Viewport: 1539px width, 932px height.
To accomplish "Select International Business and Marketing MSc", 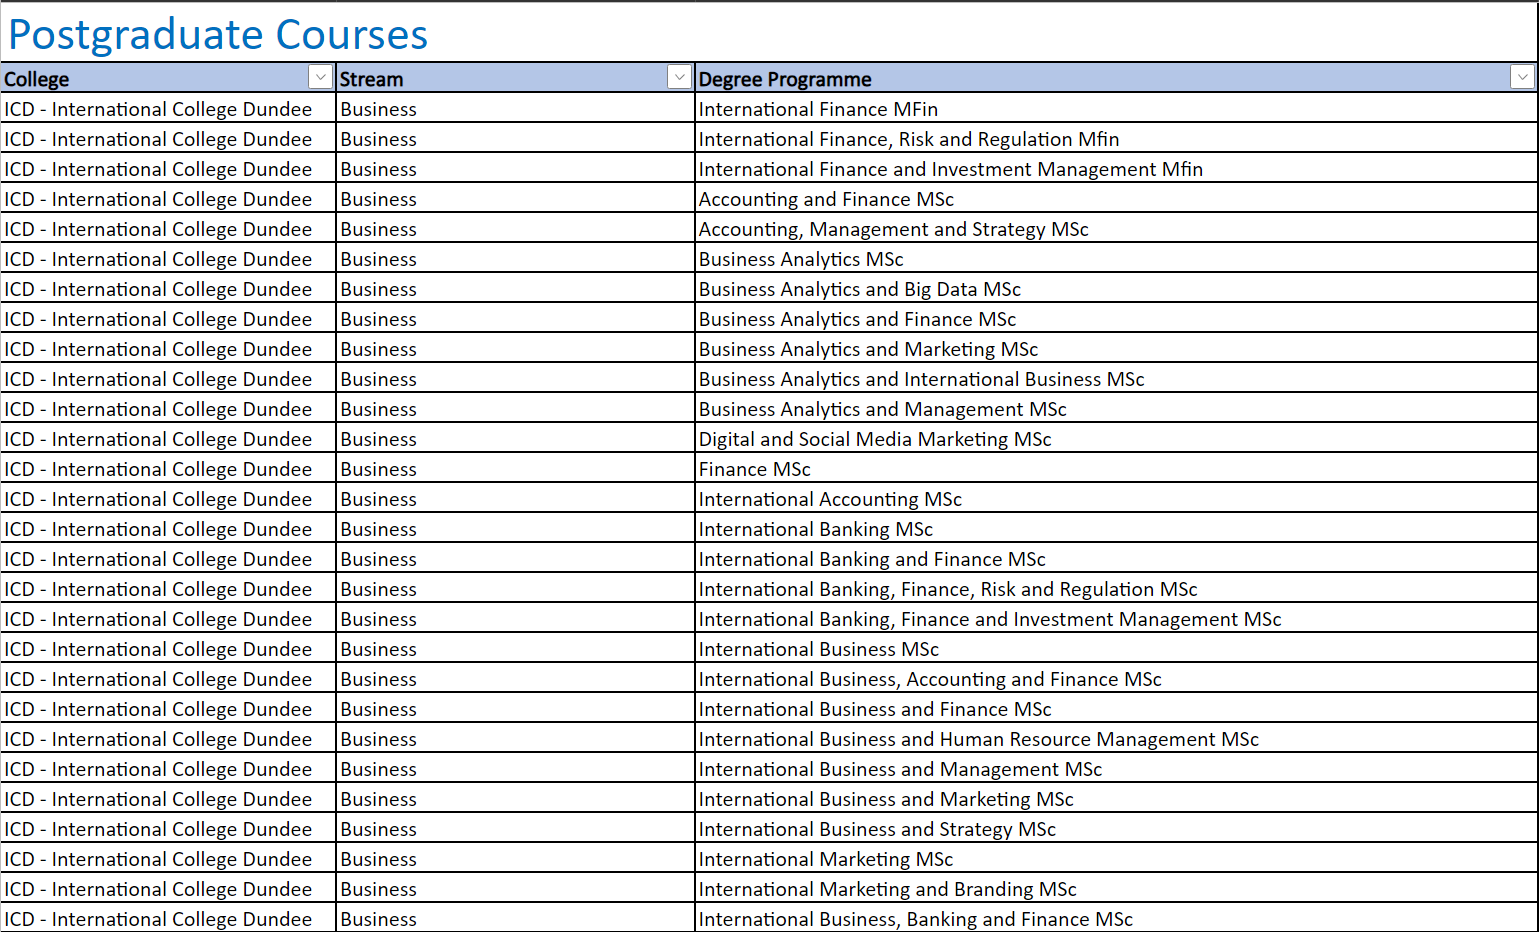I will pyautogui.click(x=1116, y=799).
